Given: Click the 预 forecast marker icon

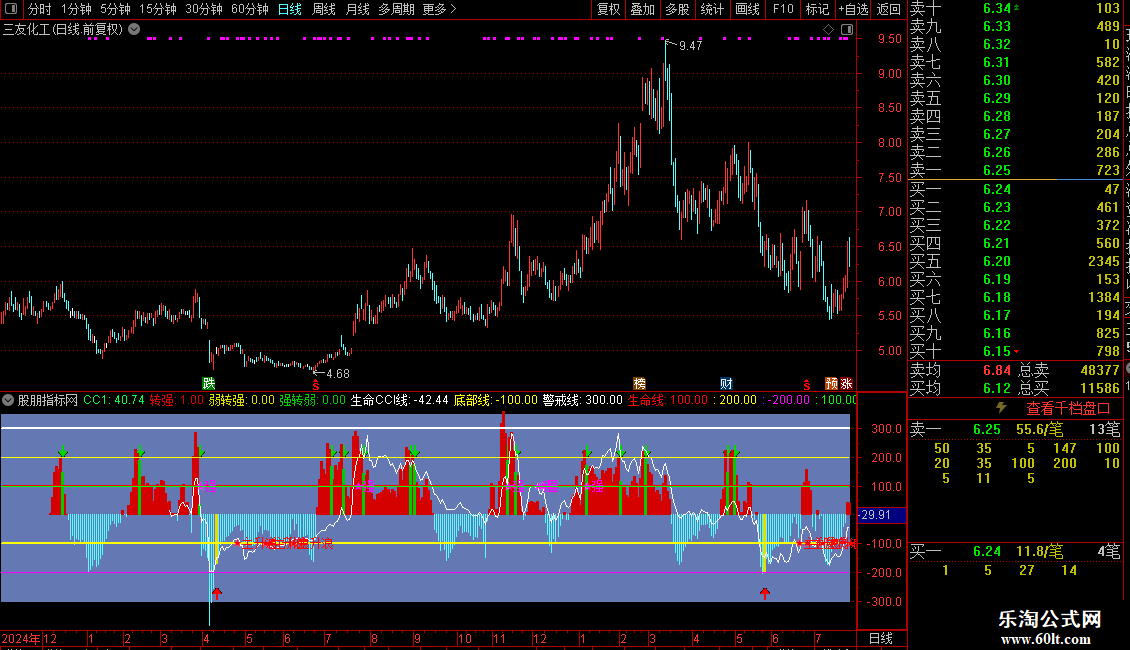Looking at the screenshot, I should (832, 383).
